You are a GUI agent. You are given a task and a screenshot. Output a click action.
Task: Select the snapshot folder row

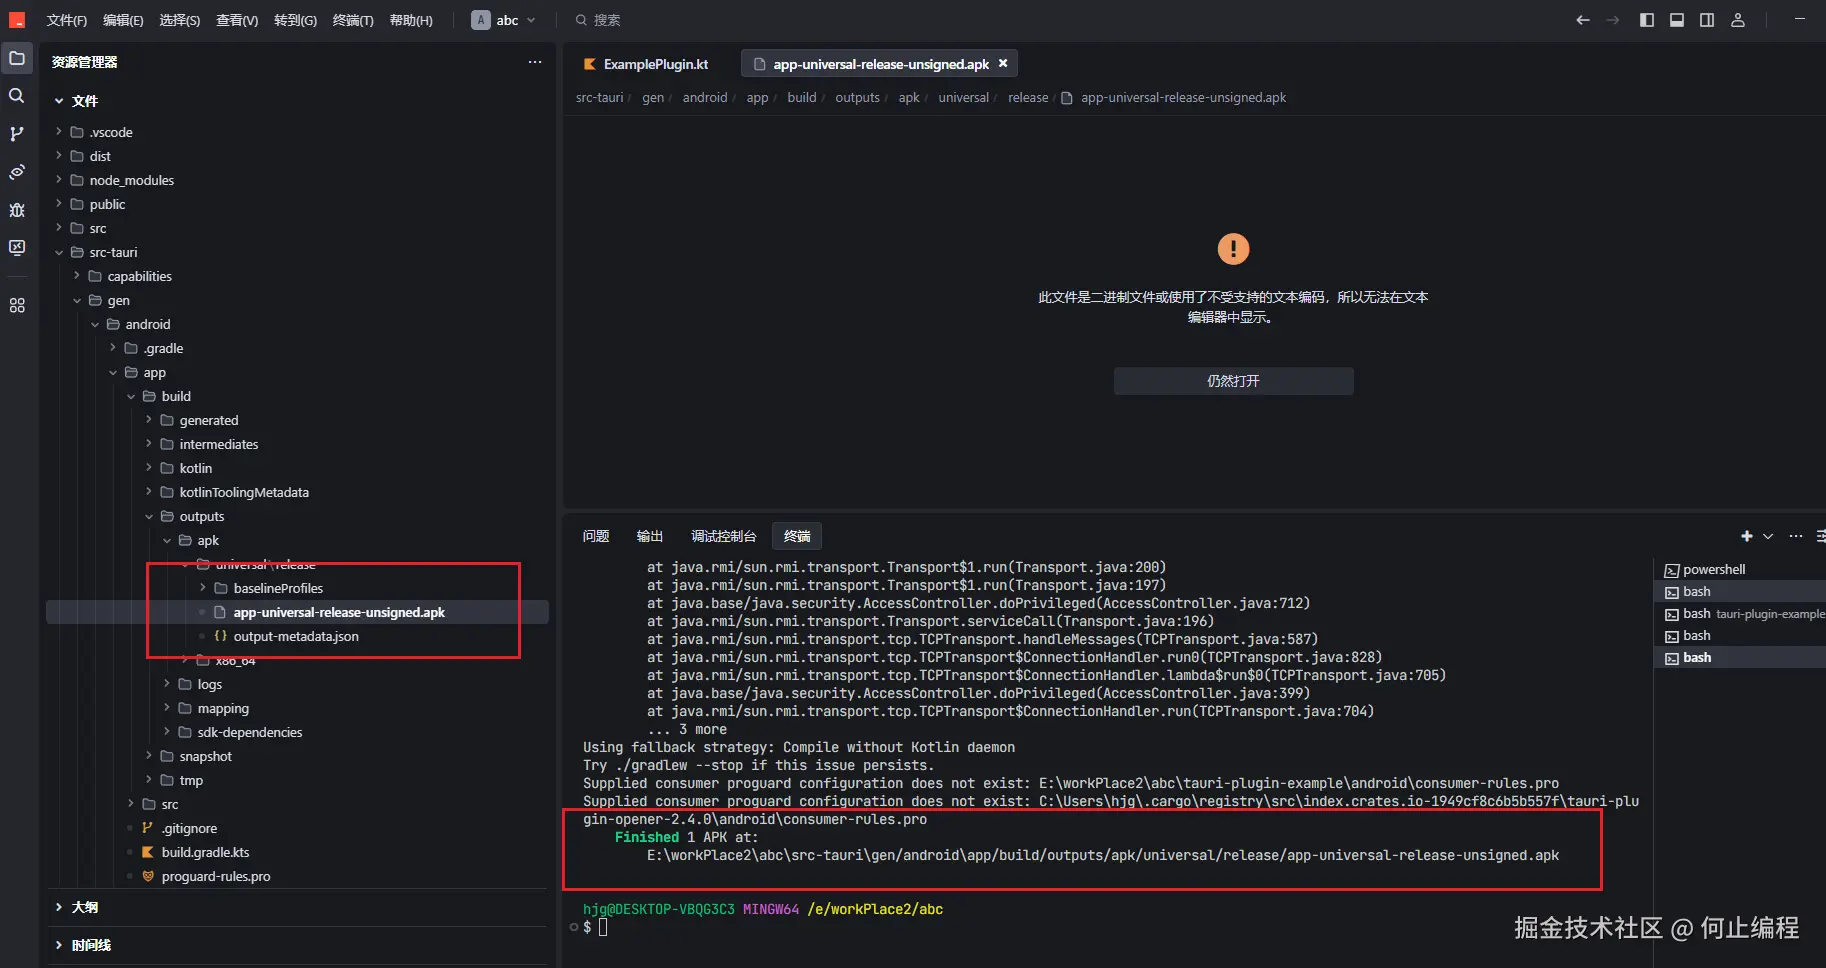[x=298, y=756]
